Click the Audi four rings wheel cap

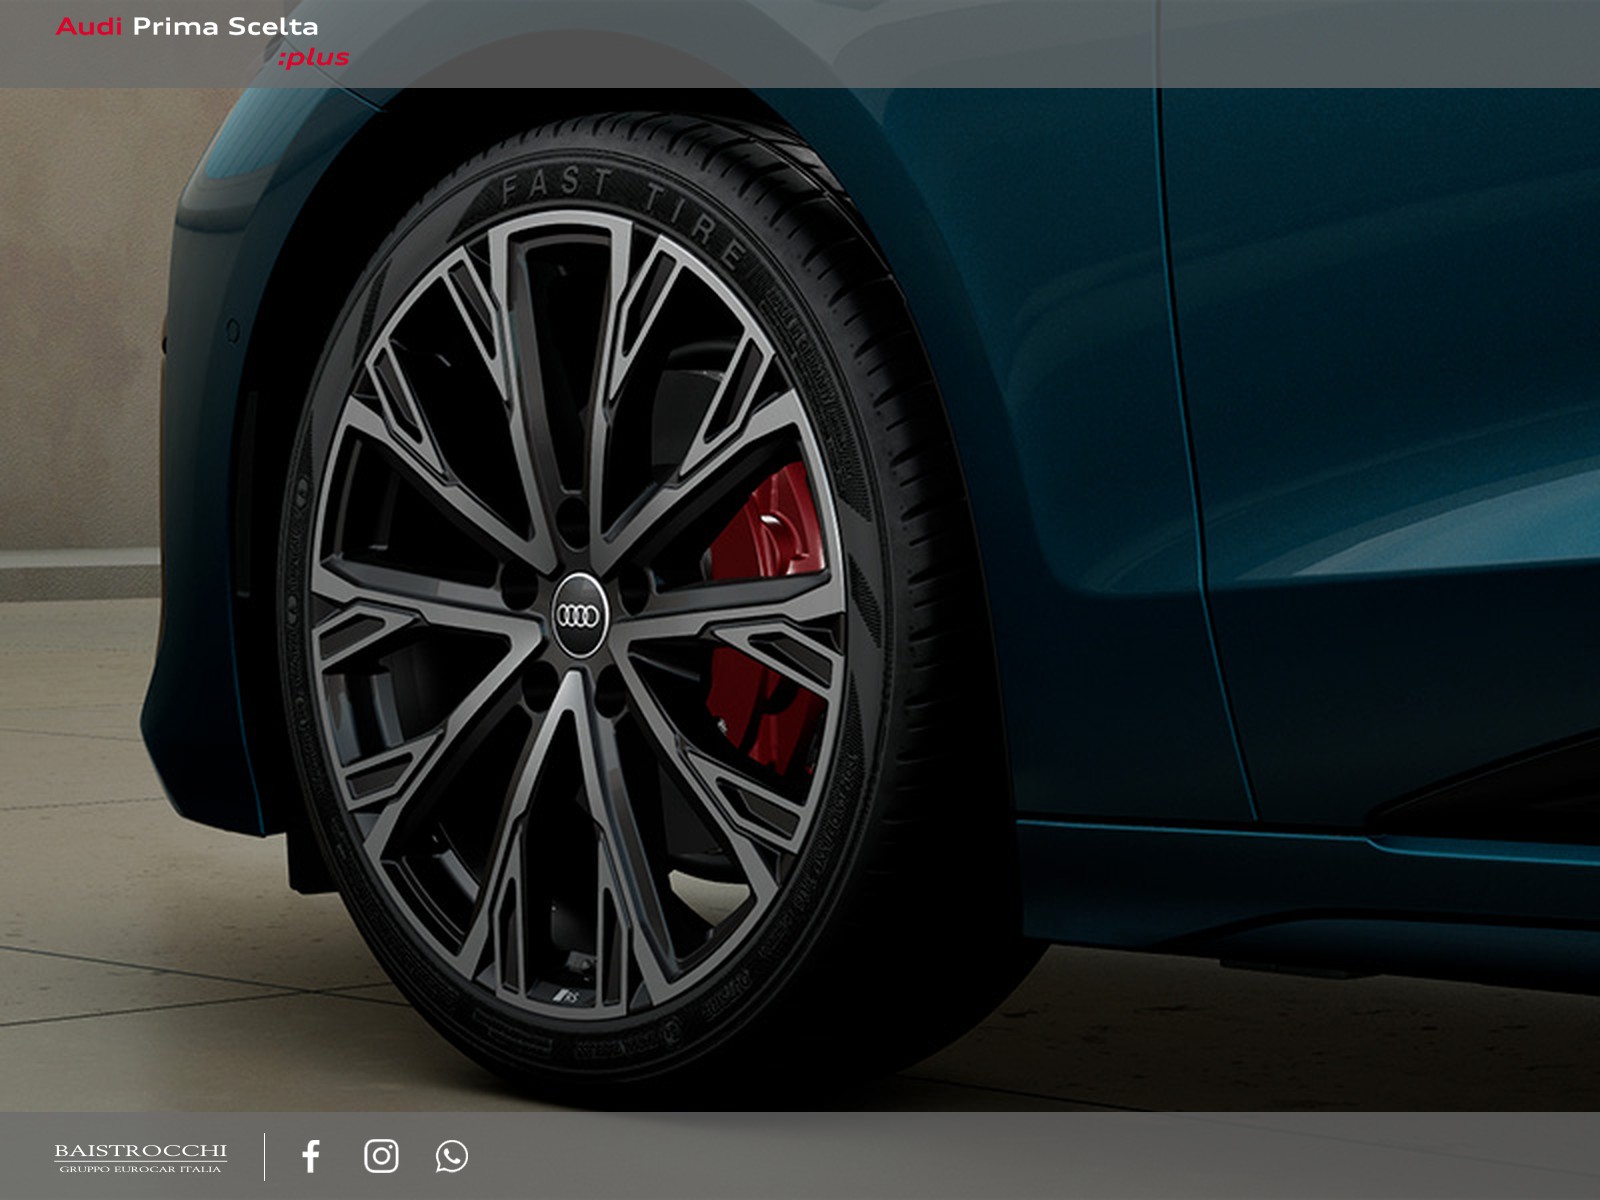pos(579,615)
